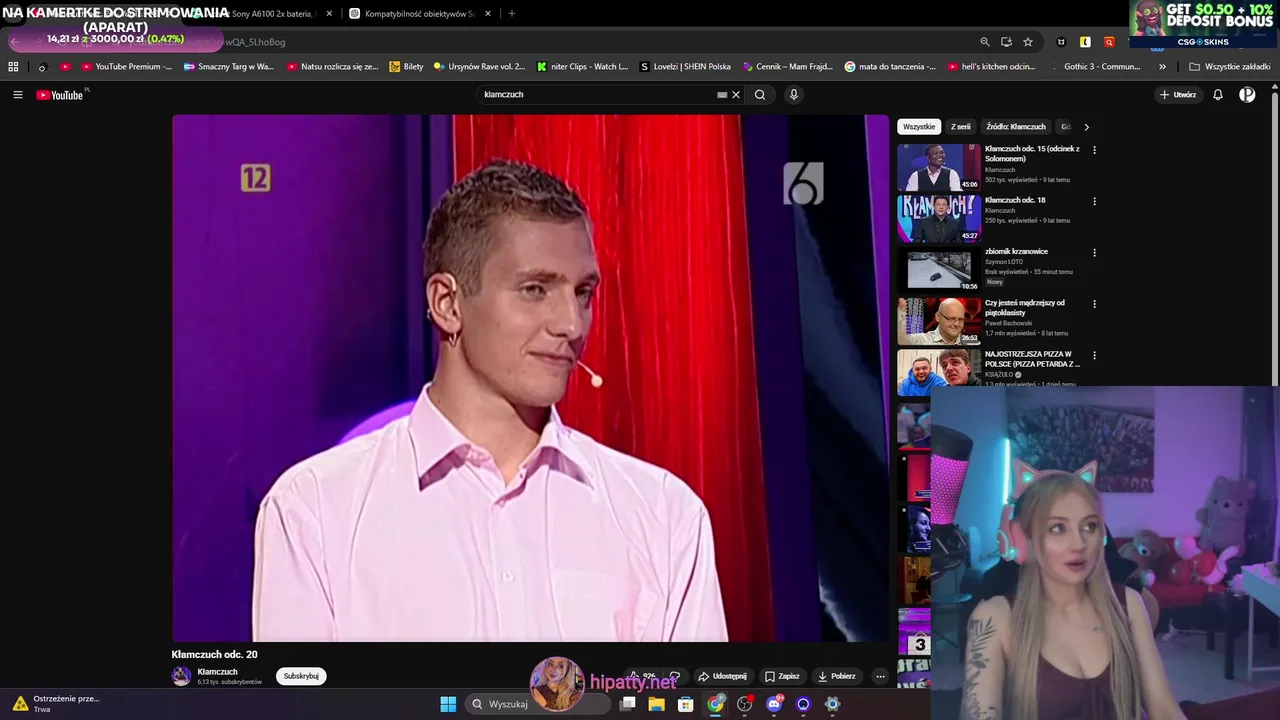Image resolution: width=1280 pixels, height=720 pixels.
Task: Open the more actions ellipsis under the video
Action: pos(880,676)
